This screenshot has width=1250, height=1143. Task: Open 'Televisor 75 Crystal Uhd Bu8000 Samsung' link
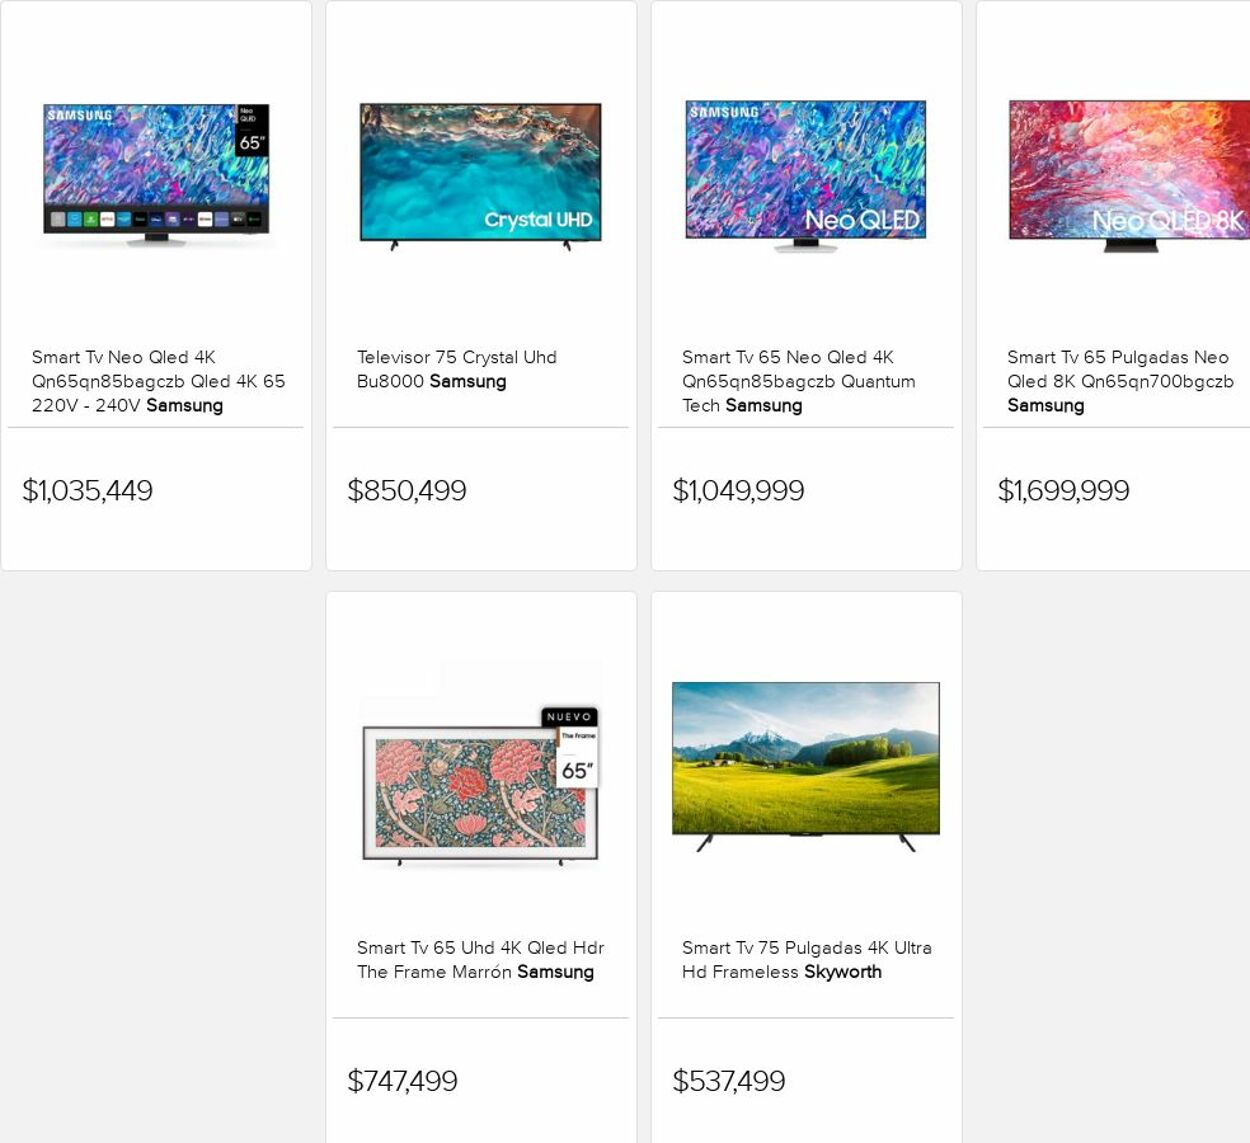pyautogui.click(x=457, y=369)
